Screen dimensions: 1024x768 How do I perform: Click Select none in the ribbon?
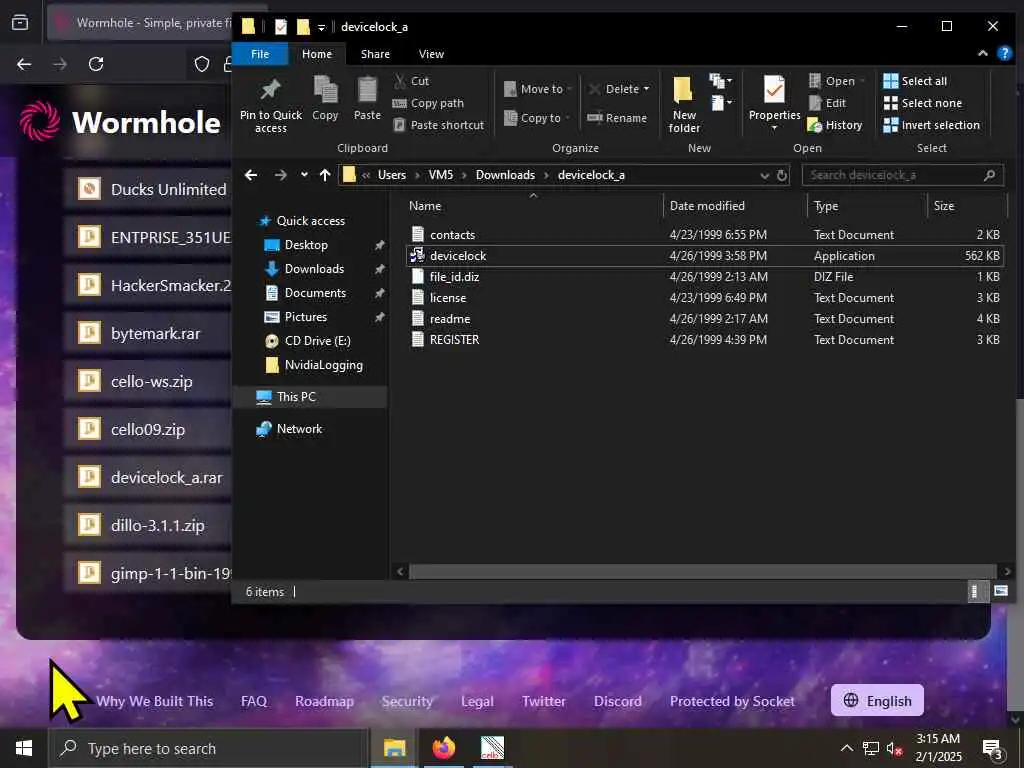tap(923, 103)
